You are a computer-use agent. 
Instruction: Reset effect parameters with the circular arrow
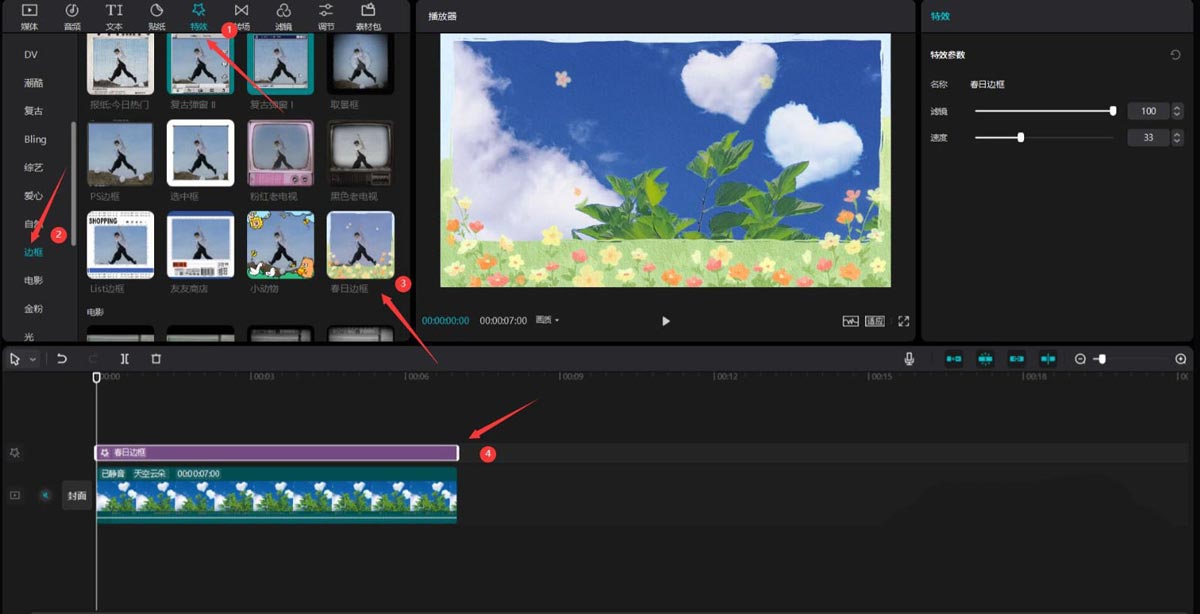[x=1176, y=55]
